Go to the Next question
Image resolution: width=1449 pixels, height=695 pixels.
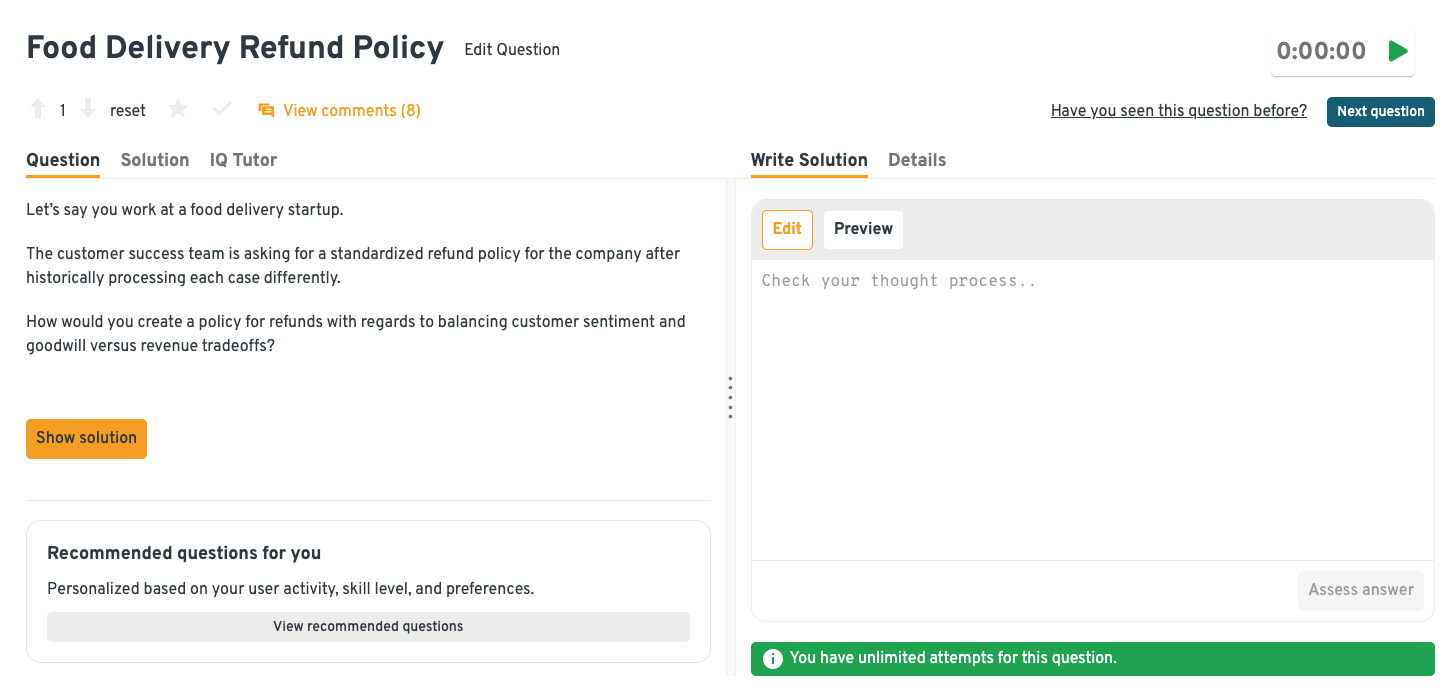coord(1380,112)
